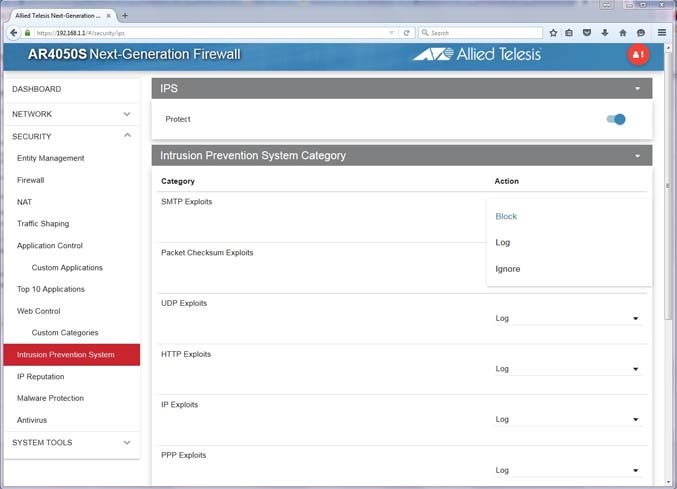Open the UDP Exploits action dropdown
Viewport: 677px width, 489px height.
tap(567, 319)
